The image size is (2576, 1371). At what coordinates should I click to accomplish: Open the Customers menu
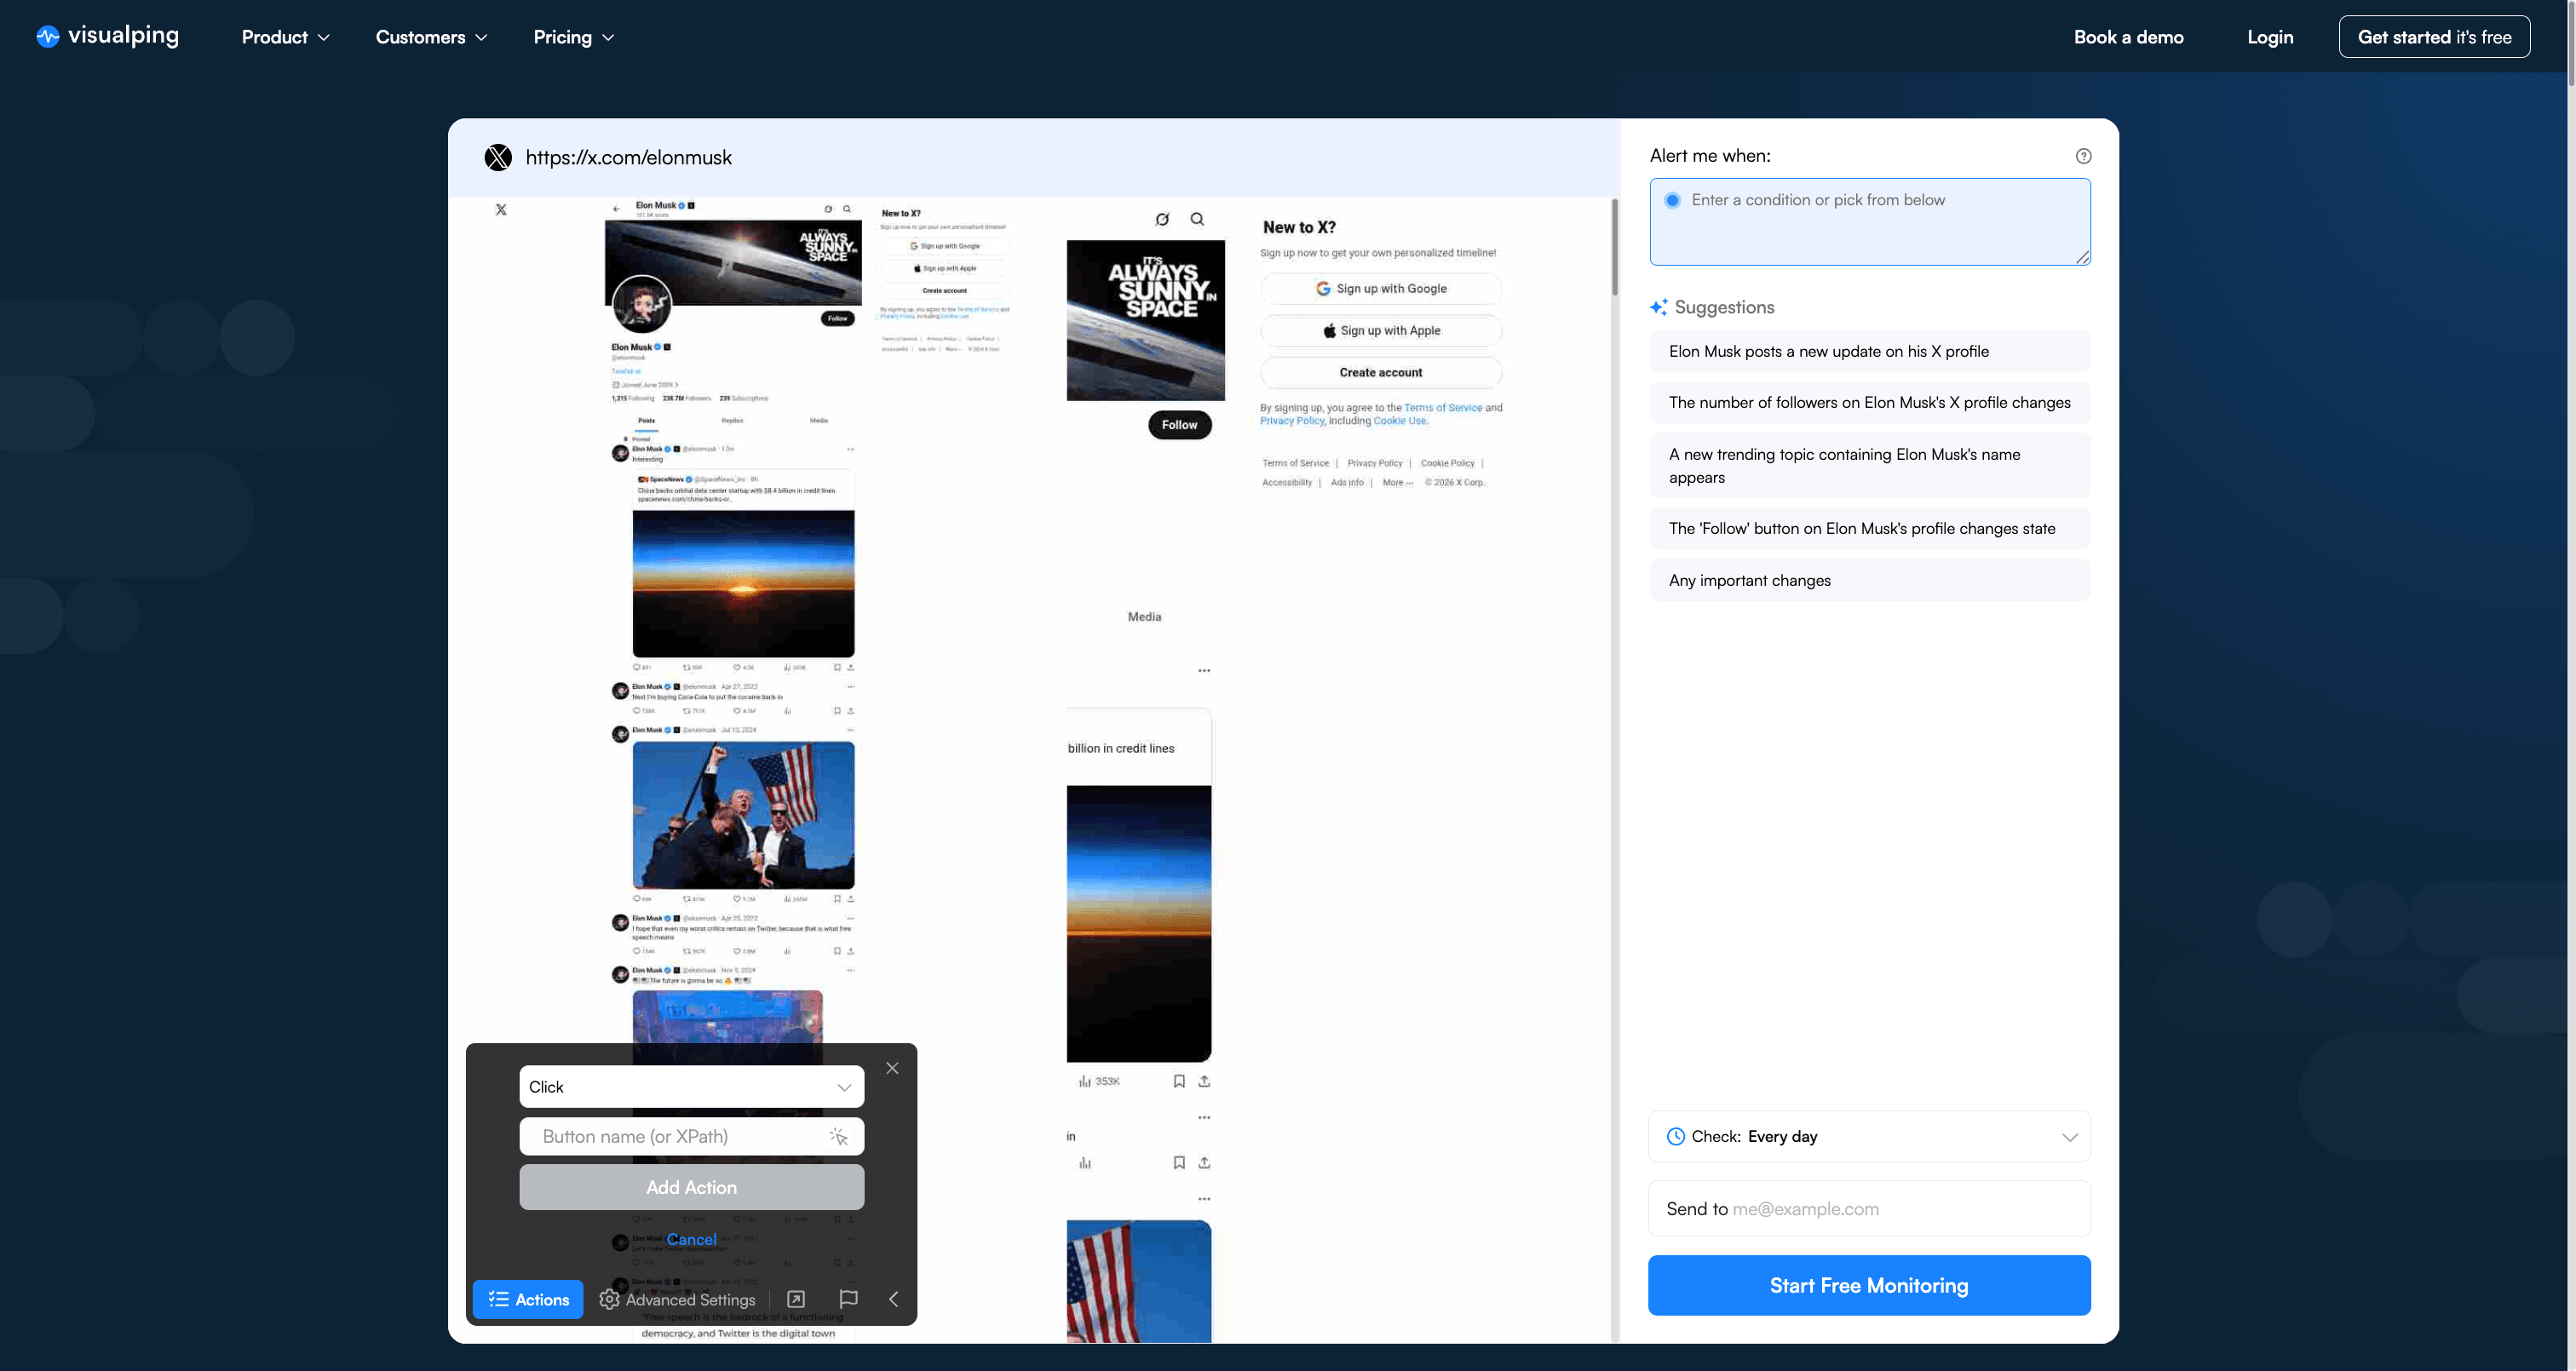(x=431, y=37)
